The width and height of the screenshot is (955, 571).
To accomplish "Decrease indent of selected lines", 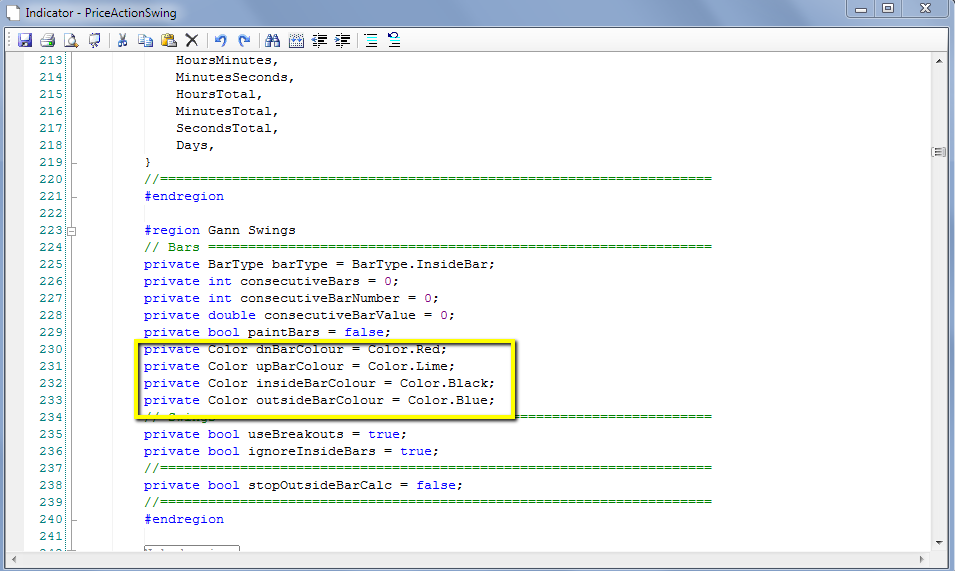I will tap(319, 40).
